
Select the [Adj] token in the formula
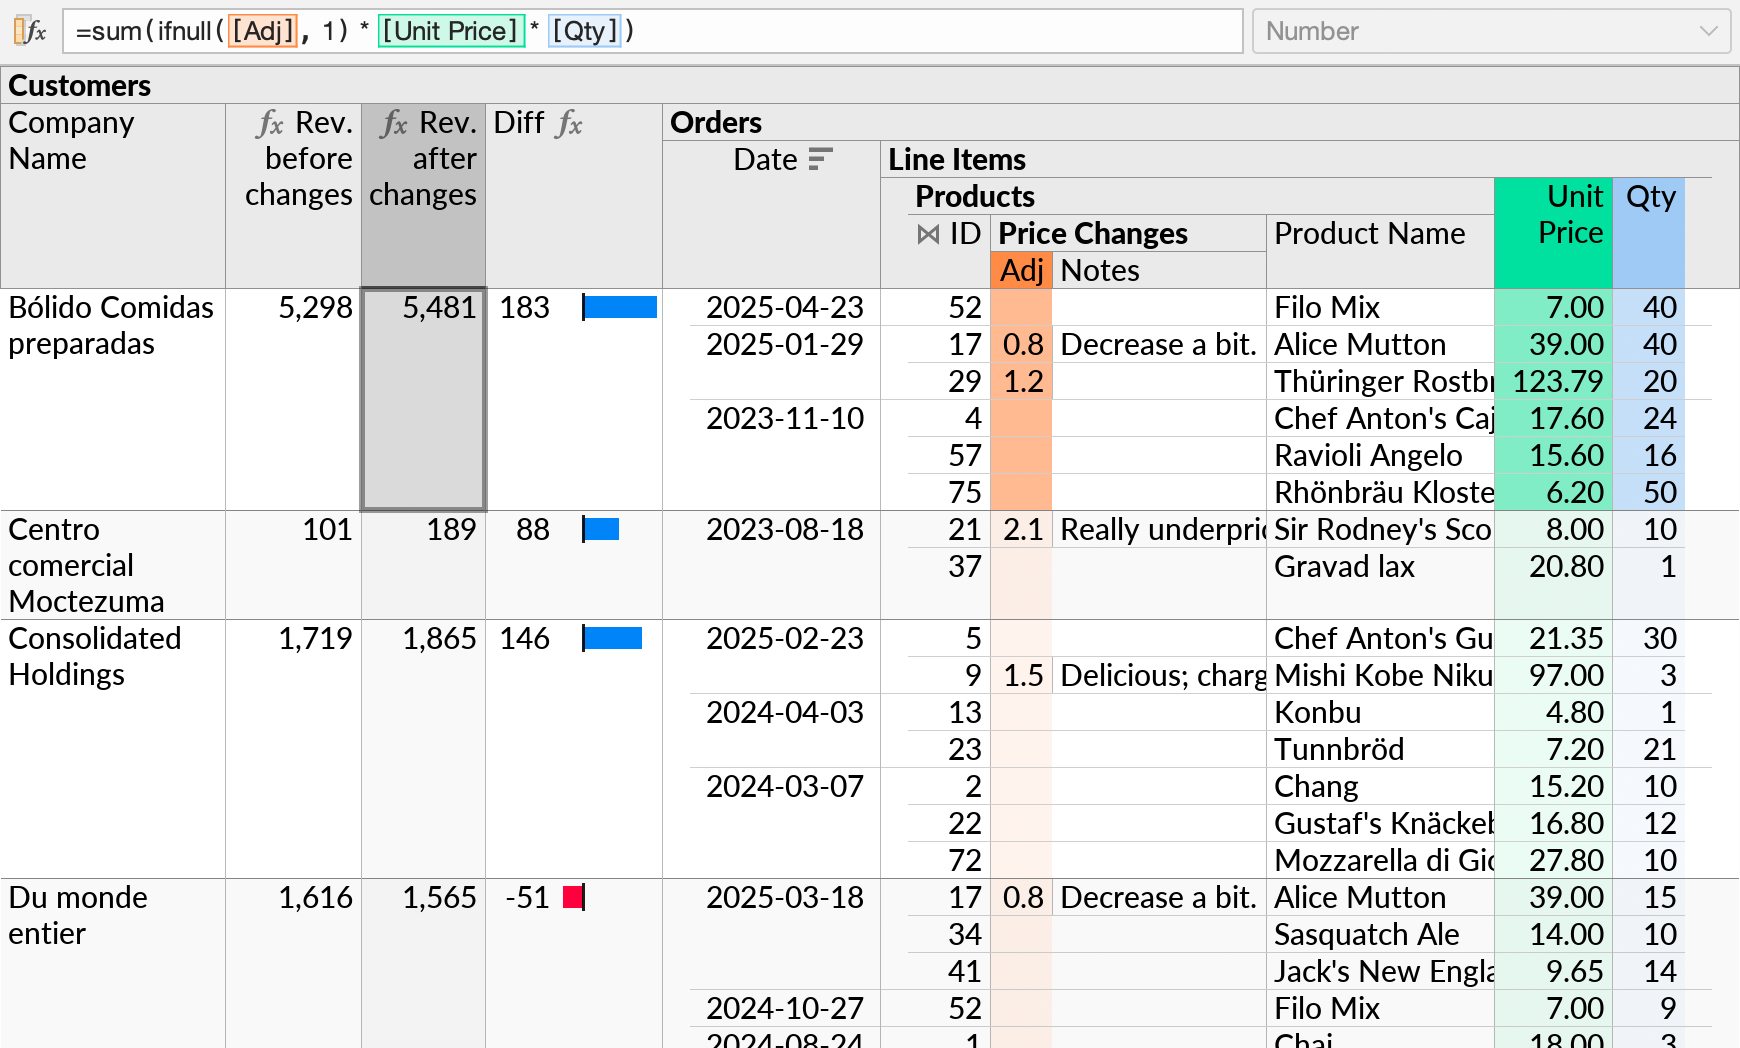262,31
